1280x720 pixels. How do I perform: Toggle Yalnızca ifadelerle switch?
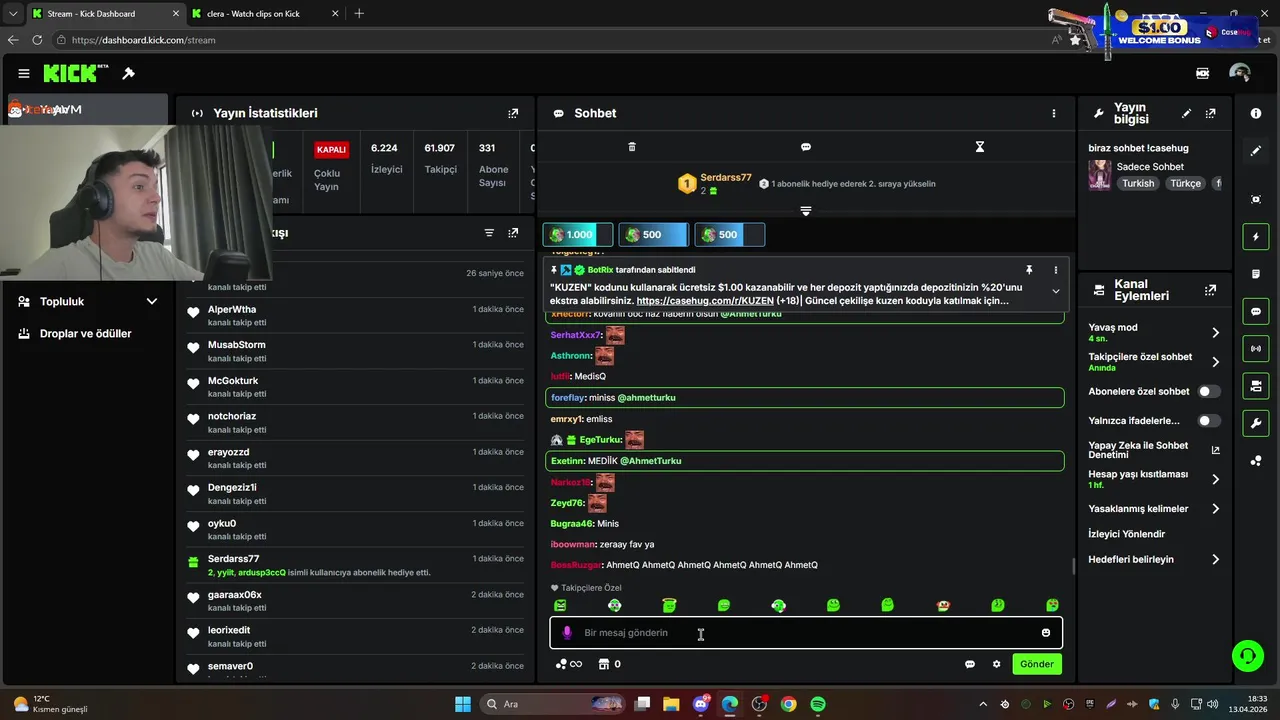pyautogui.click(x=1209, y=421)
